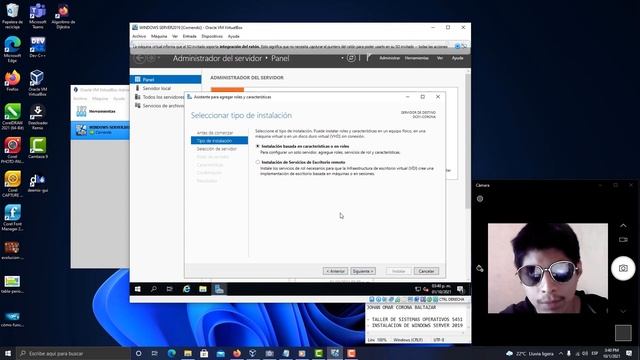Image resolution: width=640 pixels, height=360 pixels.
Task: Open CorelDRAW 2021 desktop shortcut
Action: pyautogui.click(x=12, y=116)
